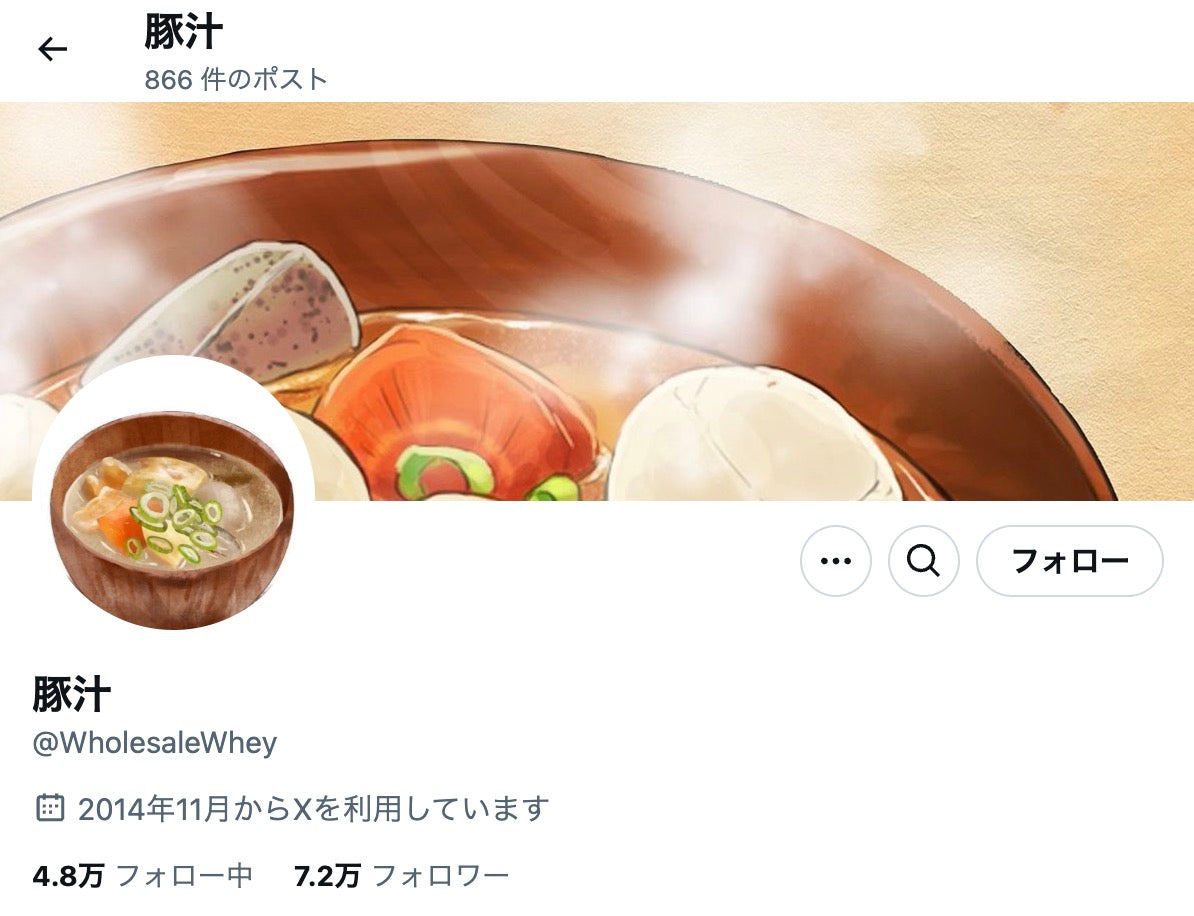Search this profile with the magnifier icon
This screenshot has height=916, width=1194.
click(923, 561)
